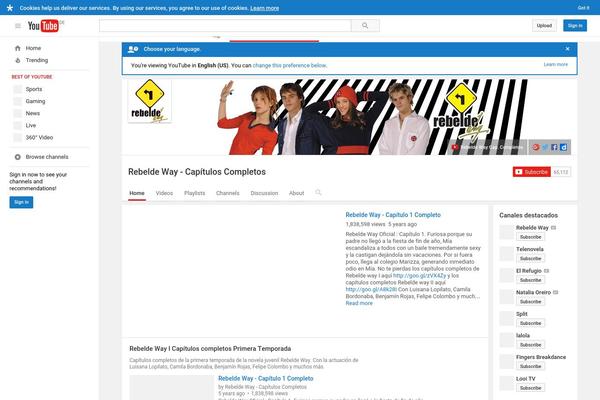This screenshot has width=600, height=400.
Task: Click the Facebook icon on channel banner
Action: (554, 147)
